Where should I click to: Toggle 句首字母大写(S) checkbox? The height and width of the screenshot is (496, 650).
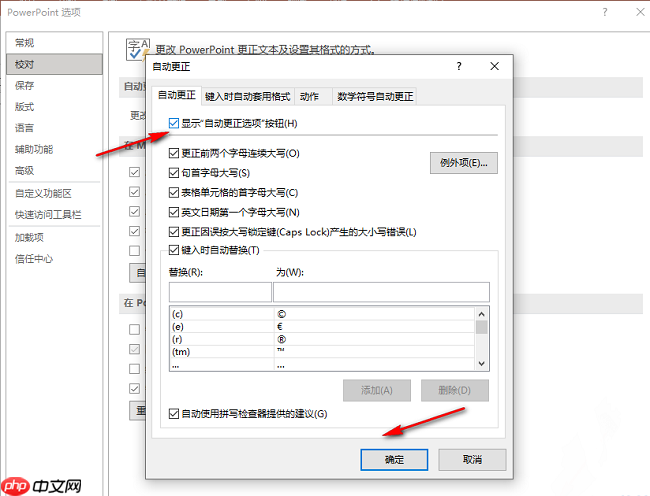pos(174,173)
